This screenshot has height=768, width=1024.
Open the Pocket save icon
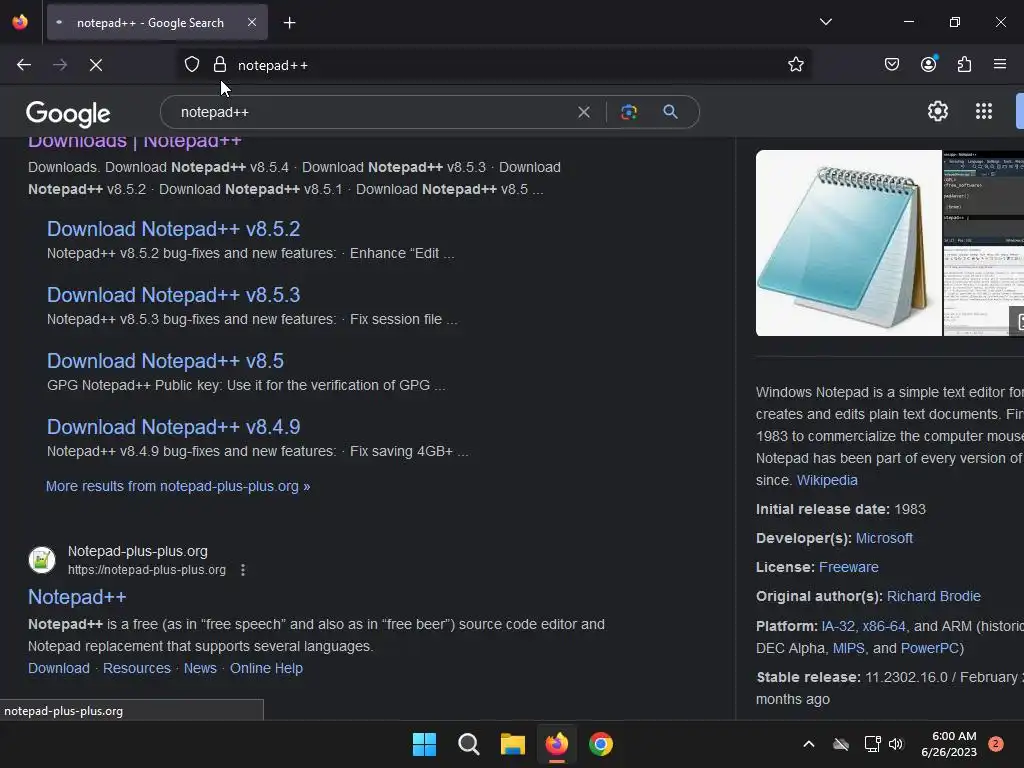tap(892, 64)
